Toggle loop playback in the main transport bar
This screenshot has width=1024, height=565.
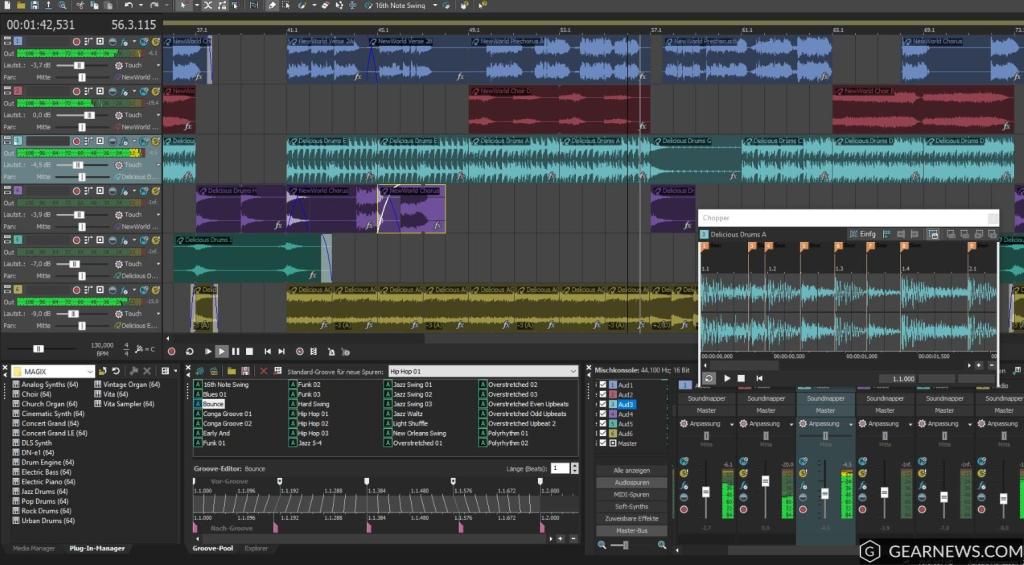[x=189, y=351]
